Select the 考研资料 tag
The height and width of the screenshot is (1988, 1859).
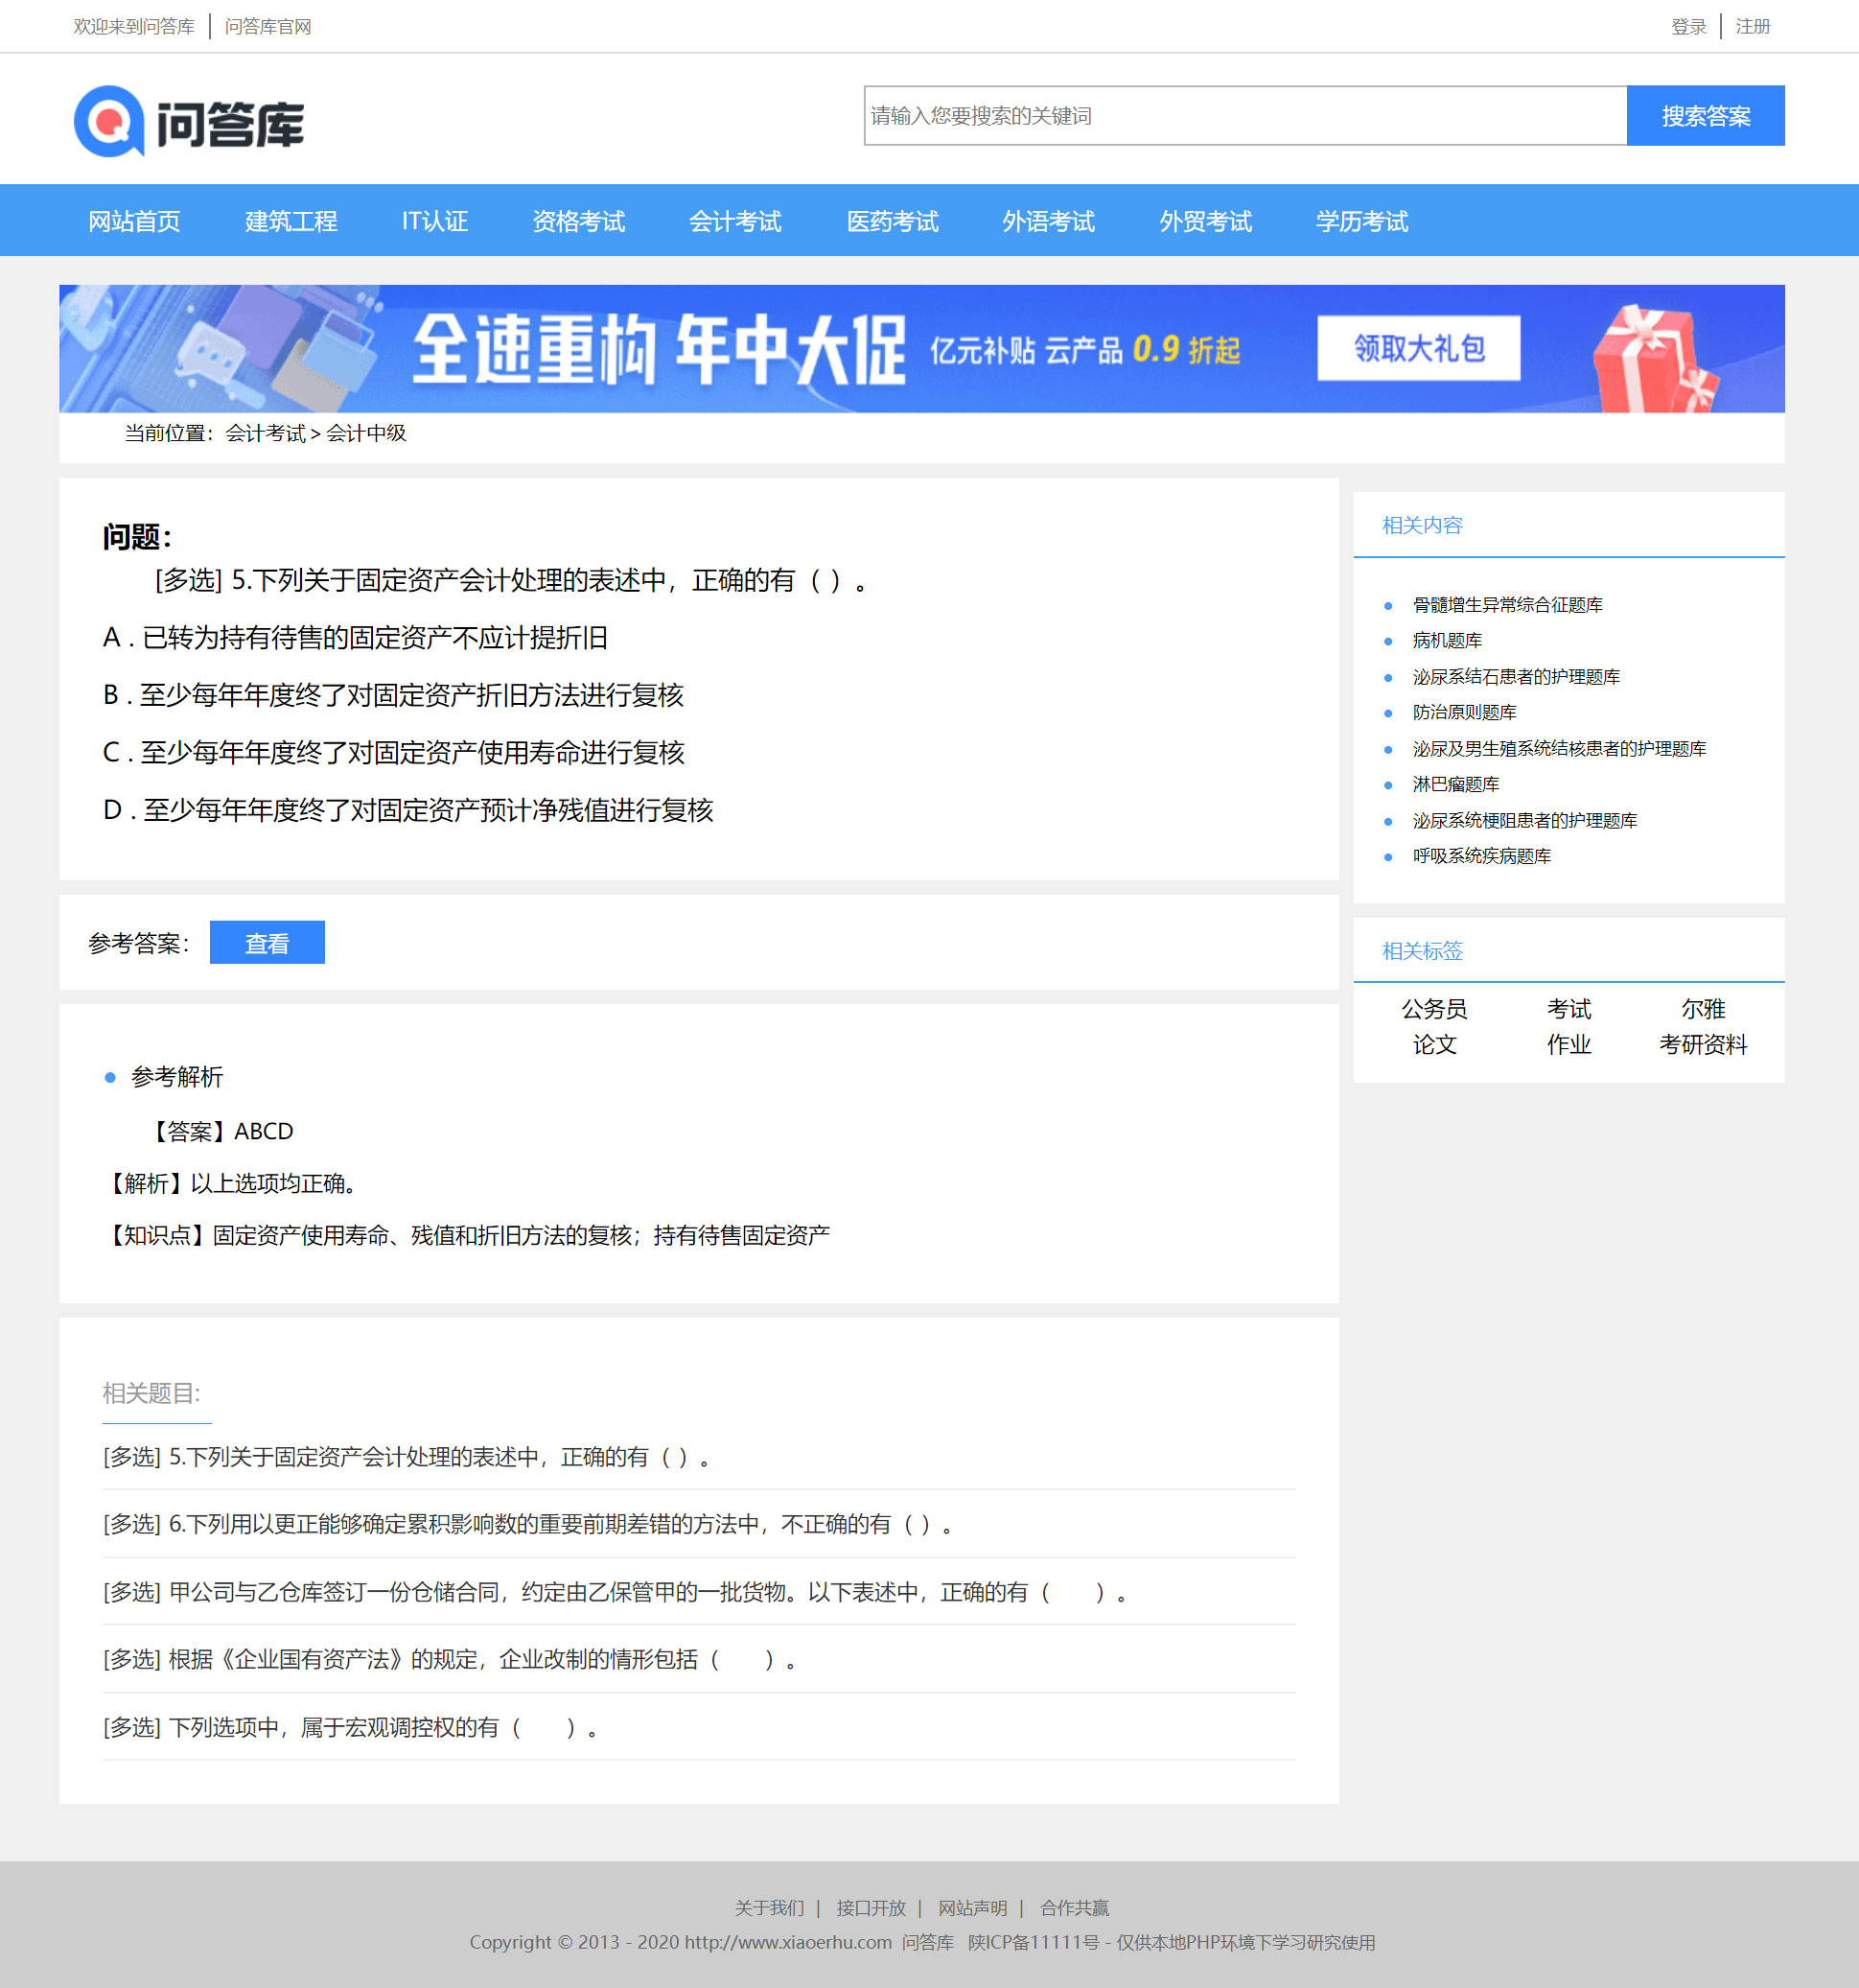point(1703,1045)
